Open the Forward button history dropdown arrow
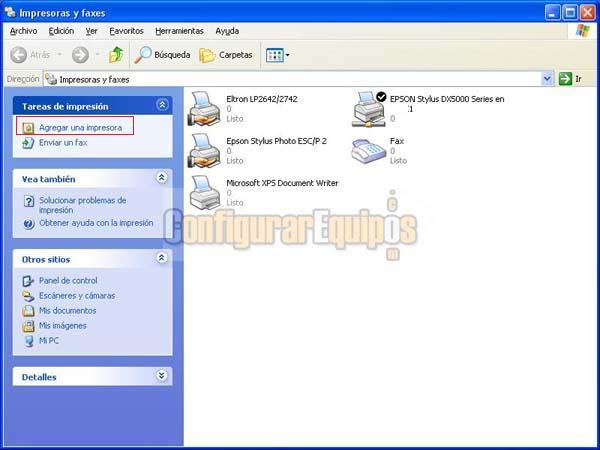The height and width of the screenshot is (450, 600). [x=98, y=55]
